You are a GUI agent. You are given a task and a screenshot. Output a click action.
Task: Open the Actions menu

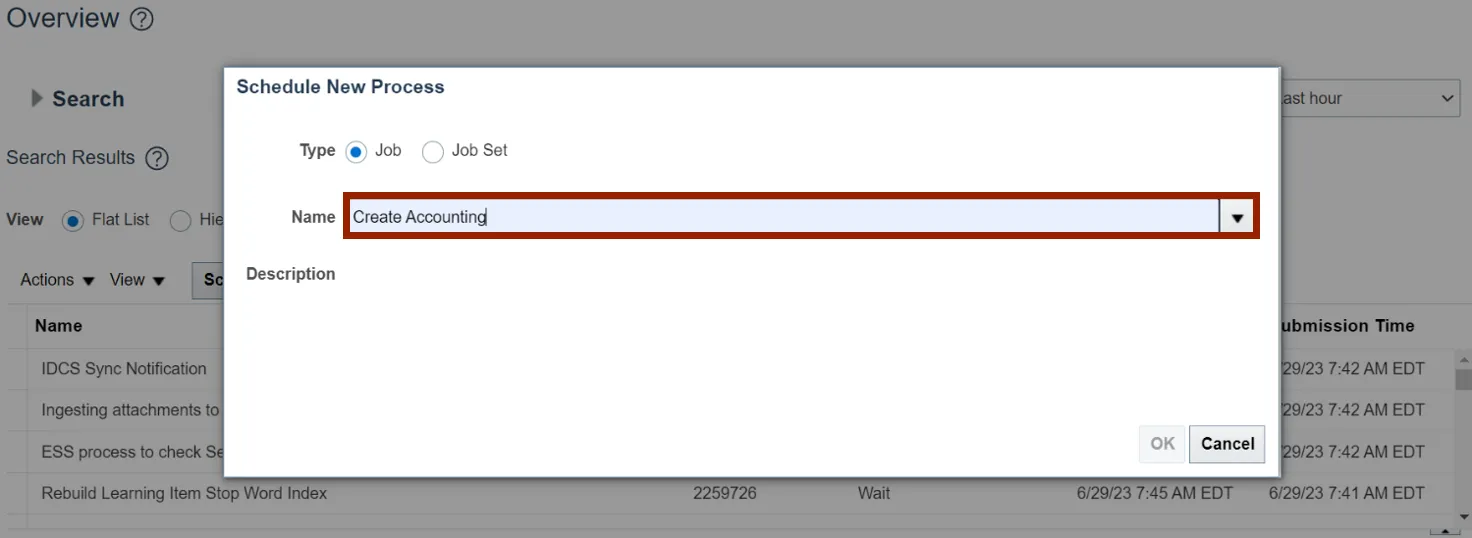coord(57,280)
